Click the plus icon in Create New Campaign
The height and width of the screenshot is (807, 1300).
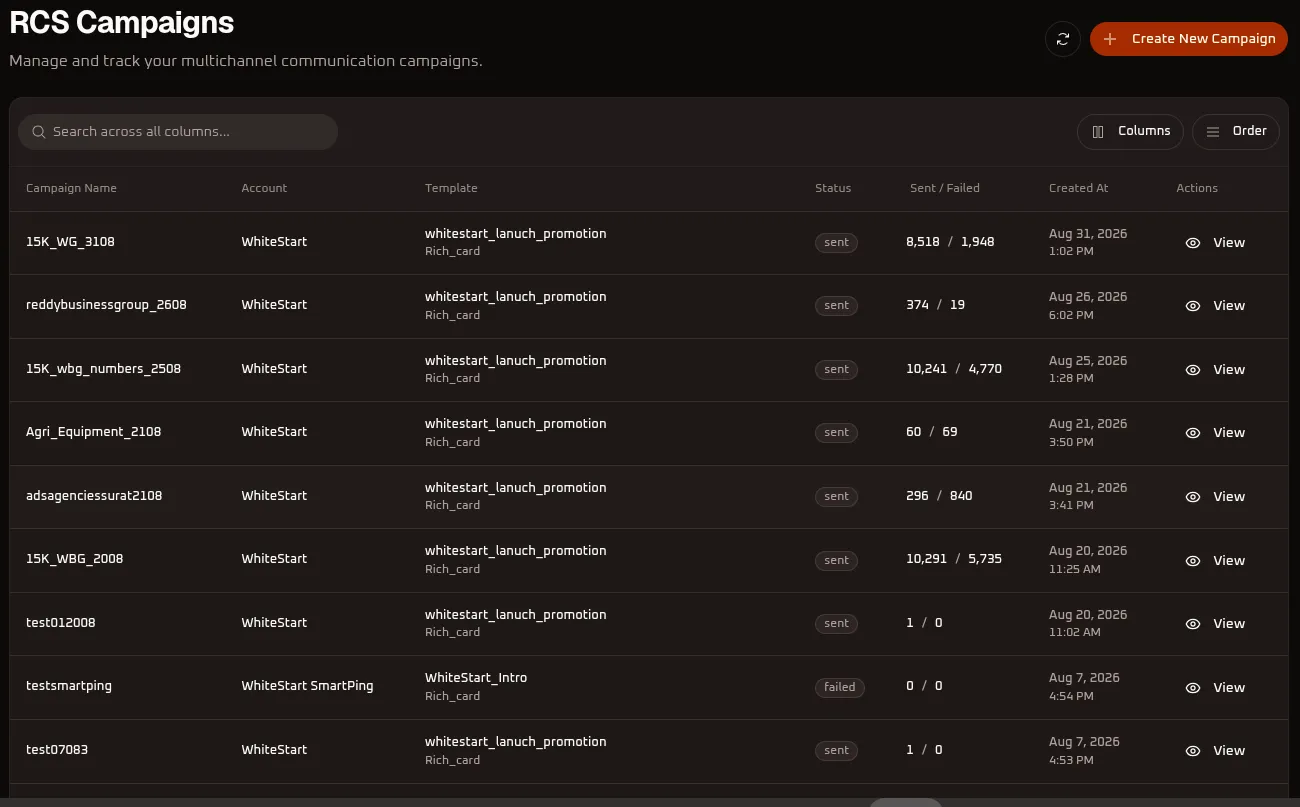[1110, 39]
